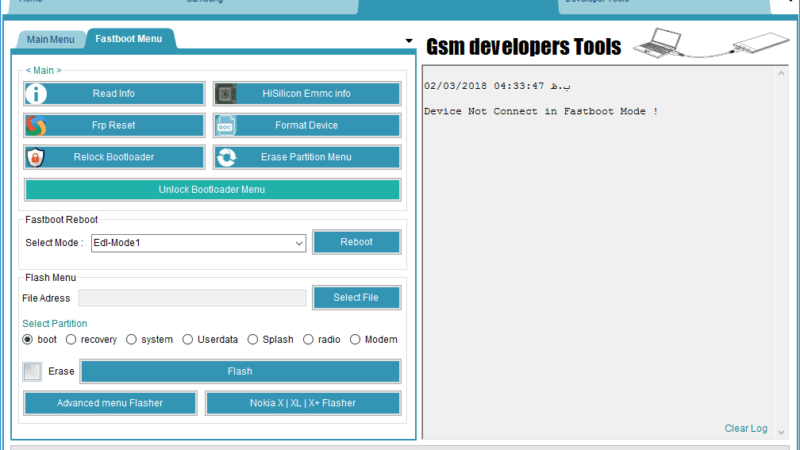Choose the system partition radio button
This screenshot has height=450, width=800.
coord(132,339)
